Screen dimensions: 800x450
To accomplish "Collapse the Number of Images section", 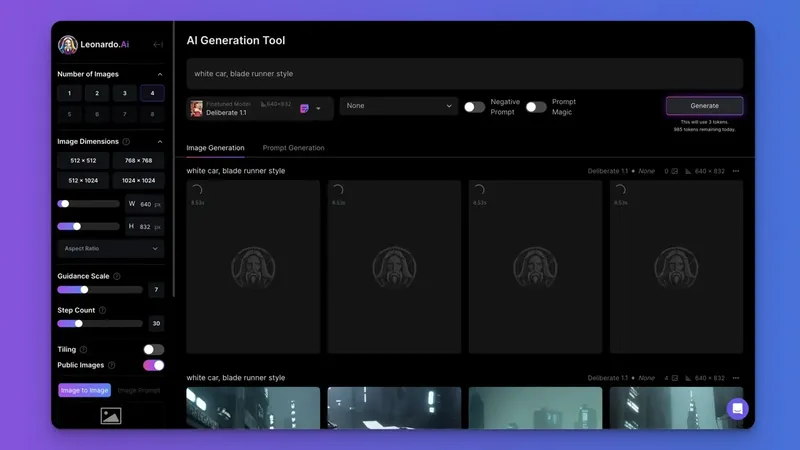I will coord(160,74).
